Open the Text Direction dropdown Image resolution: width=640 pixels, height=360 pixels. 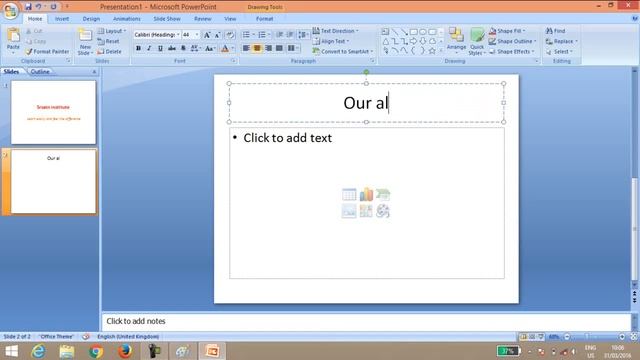click(x=336, y=31)
